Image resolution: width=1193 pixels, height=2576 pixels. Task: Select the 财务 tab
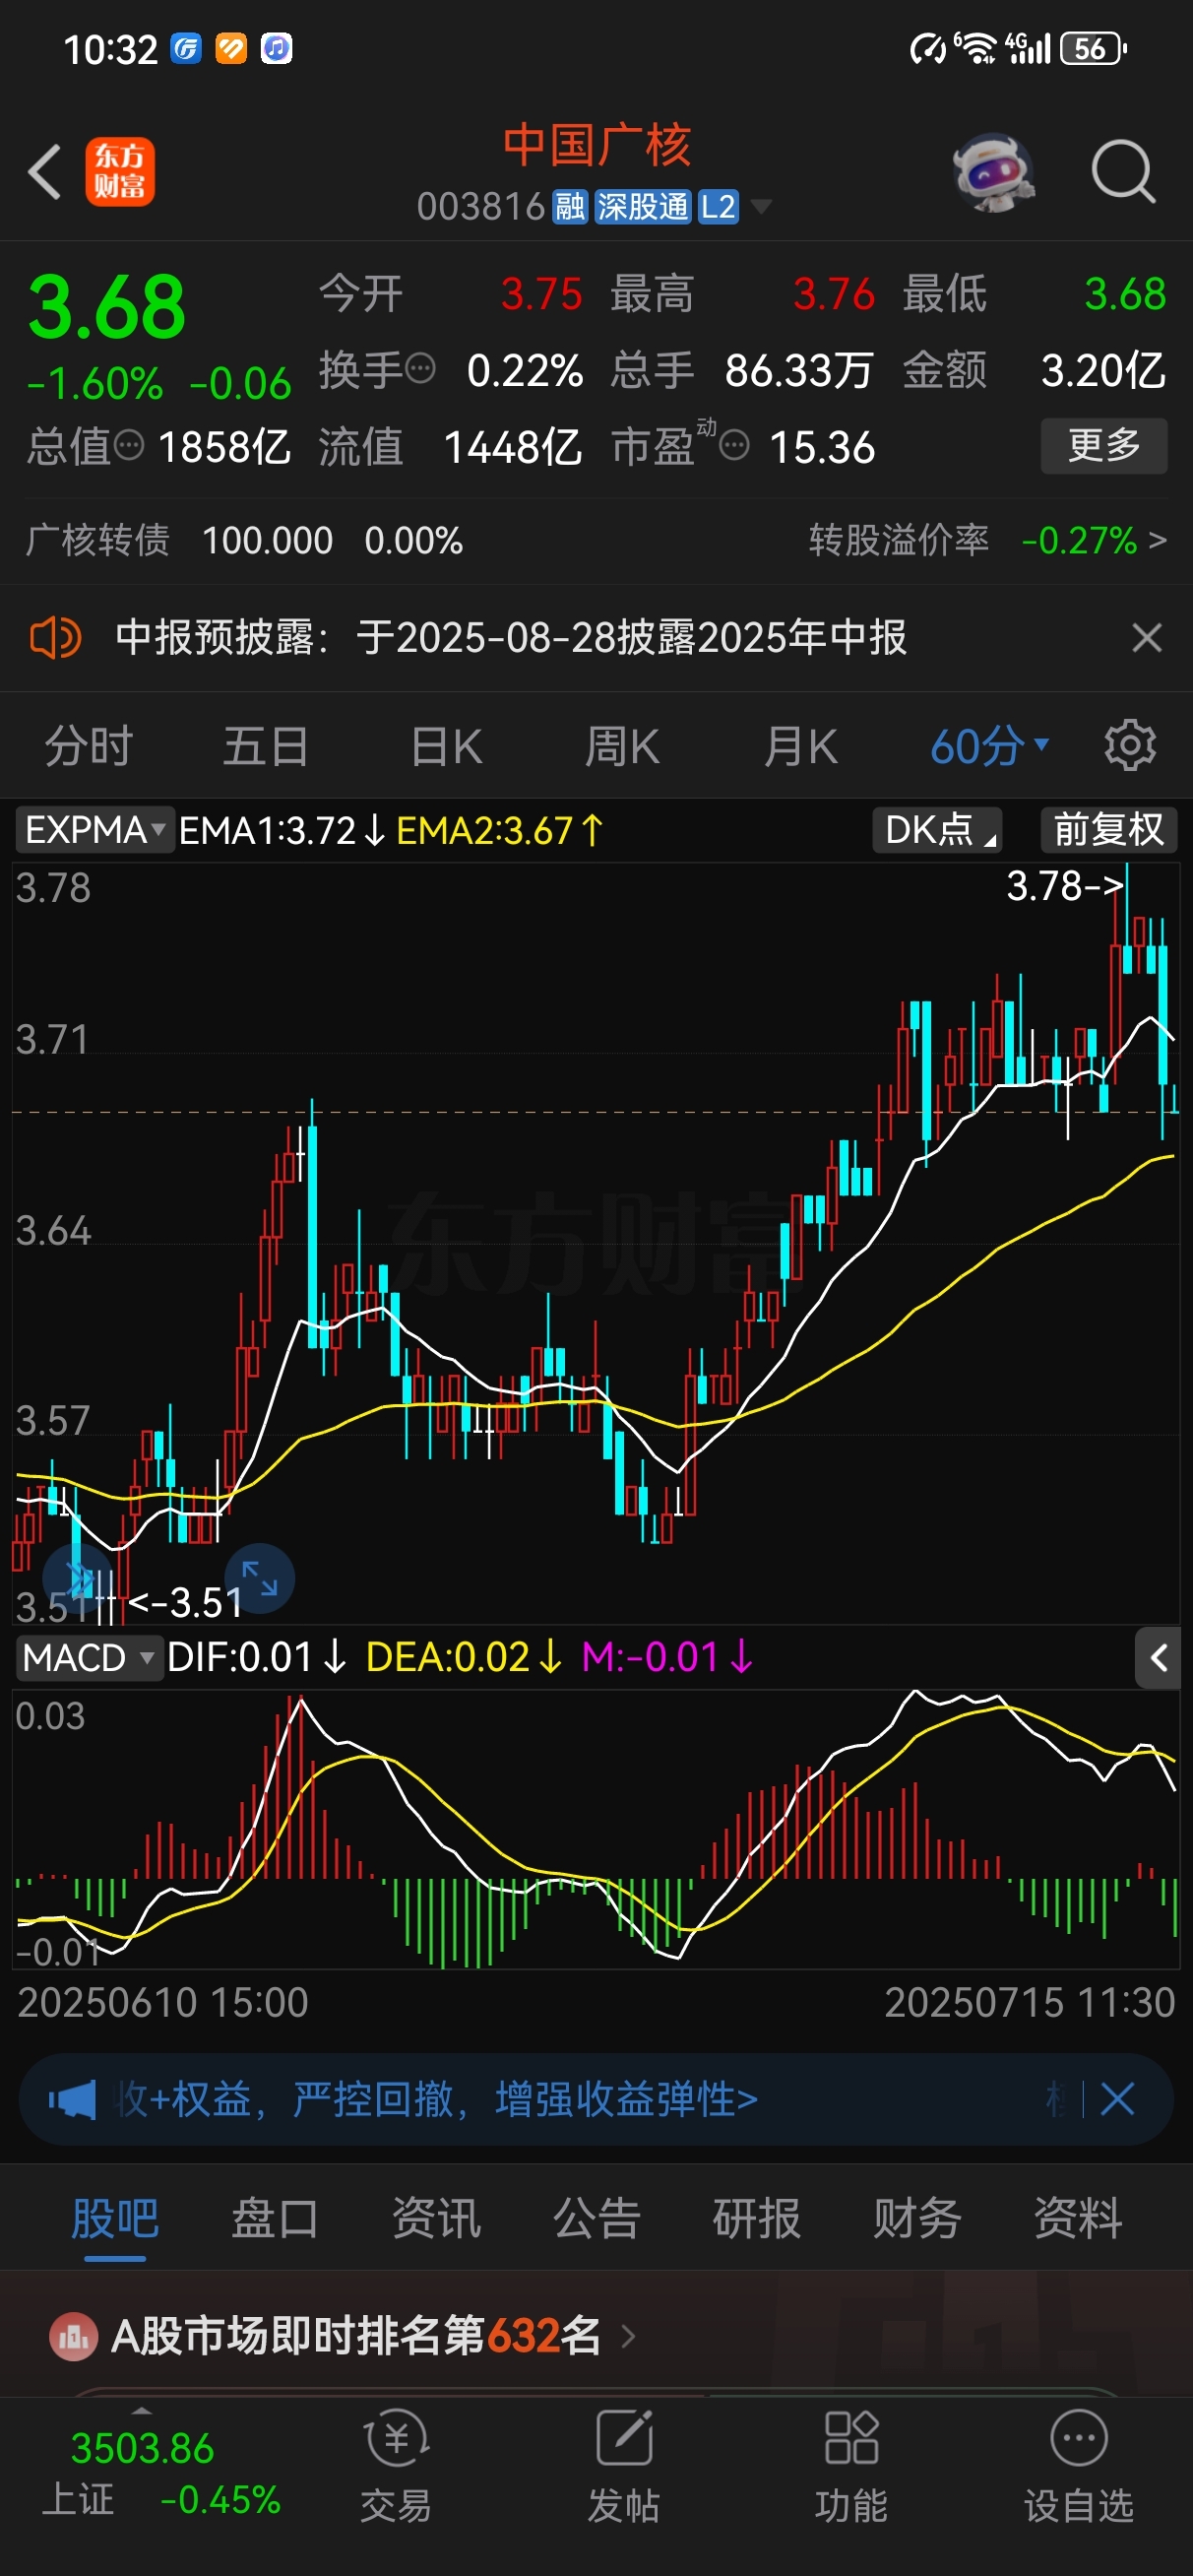click(917, 2218)
